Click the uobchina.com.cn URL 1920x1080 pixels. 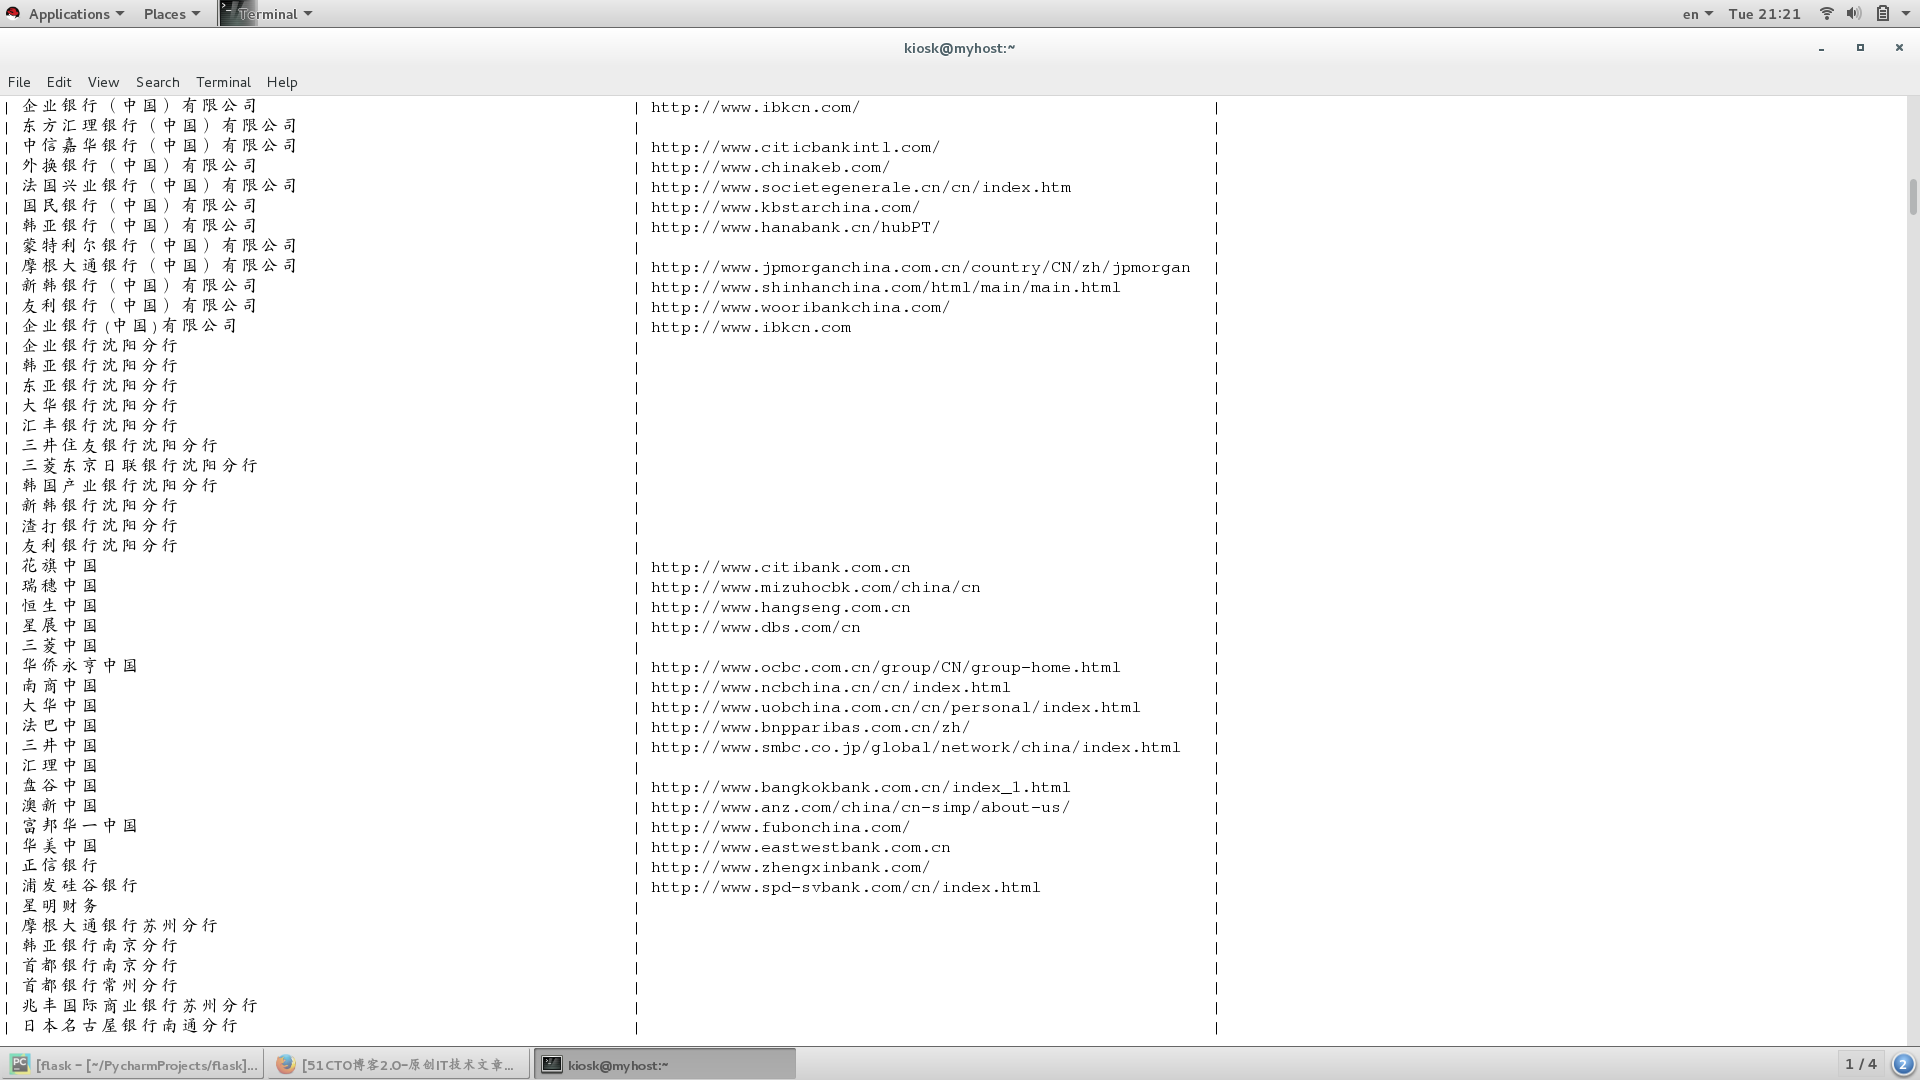(x=896, y=707)
